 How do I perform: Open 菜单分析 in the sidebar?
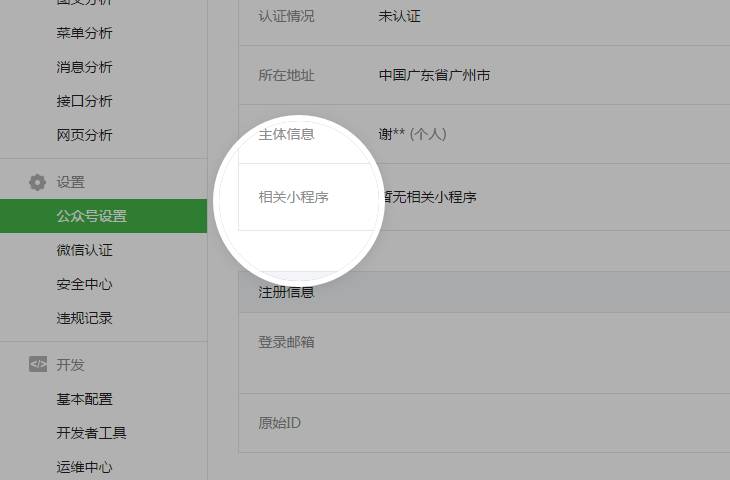point(84,33)
